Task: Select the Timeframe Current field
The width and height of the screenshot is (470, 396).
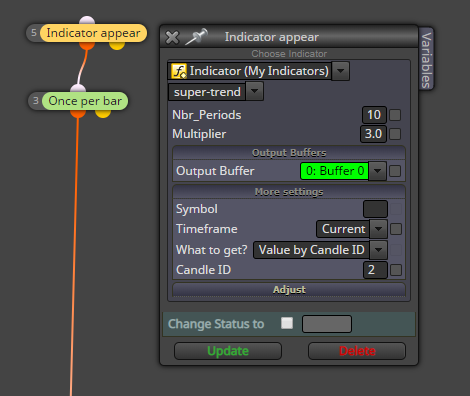Action: 343,229
